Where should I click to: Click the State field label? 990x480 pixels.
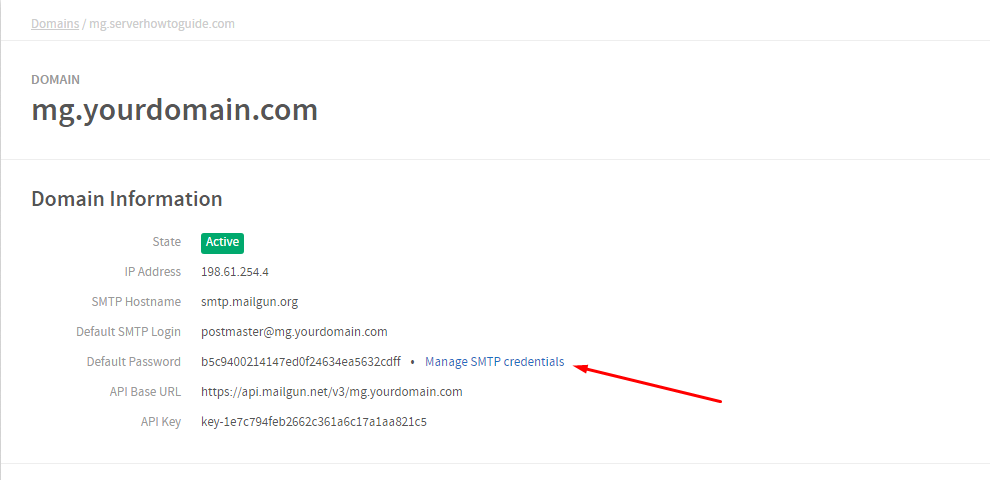click(x=166, y=242)
